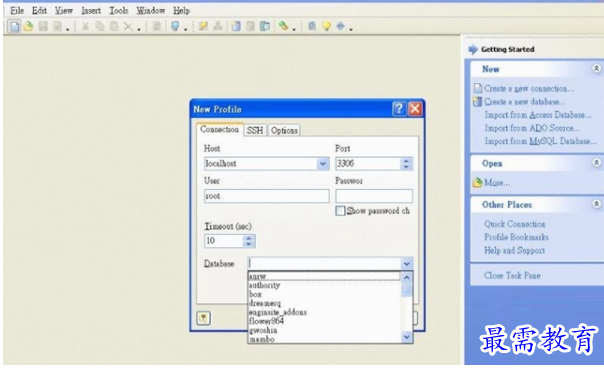Click the light bulb tips toolbar icon
604x371 pixels.
tap(327, 26)
